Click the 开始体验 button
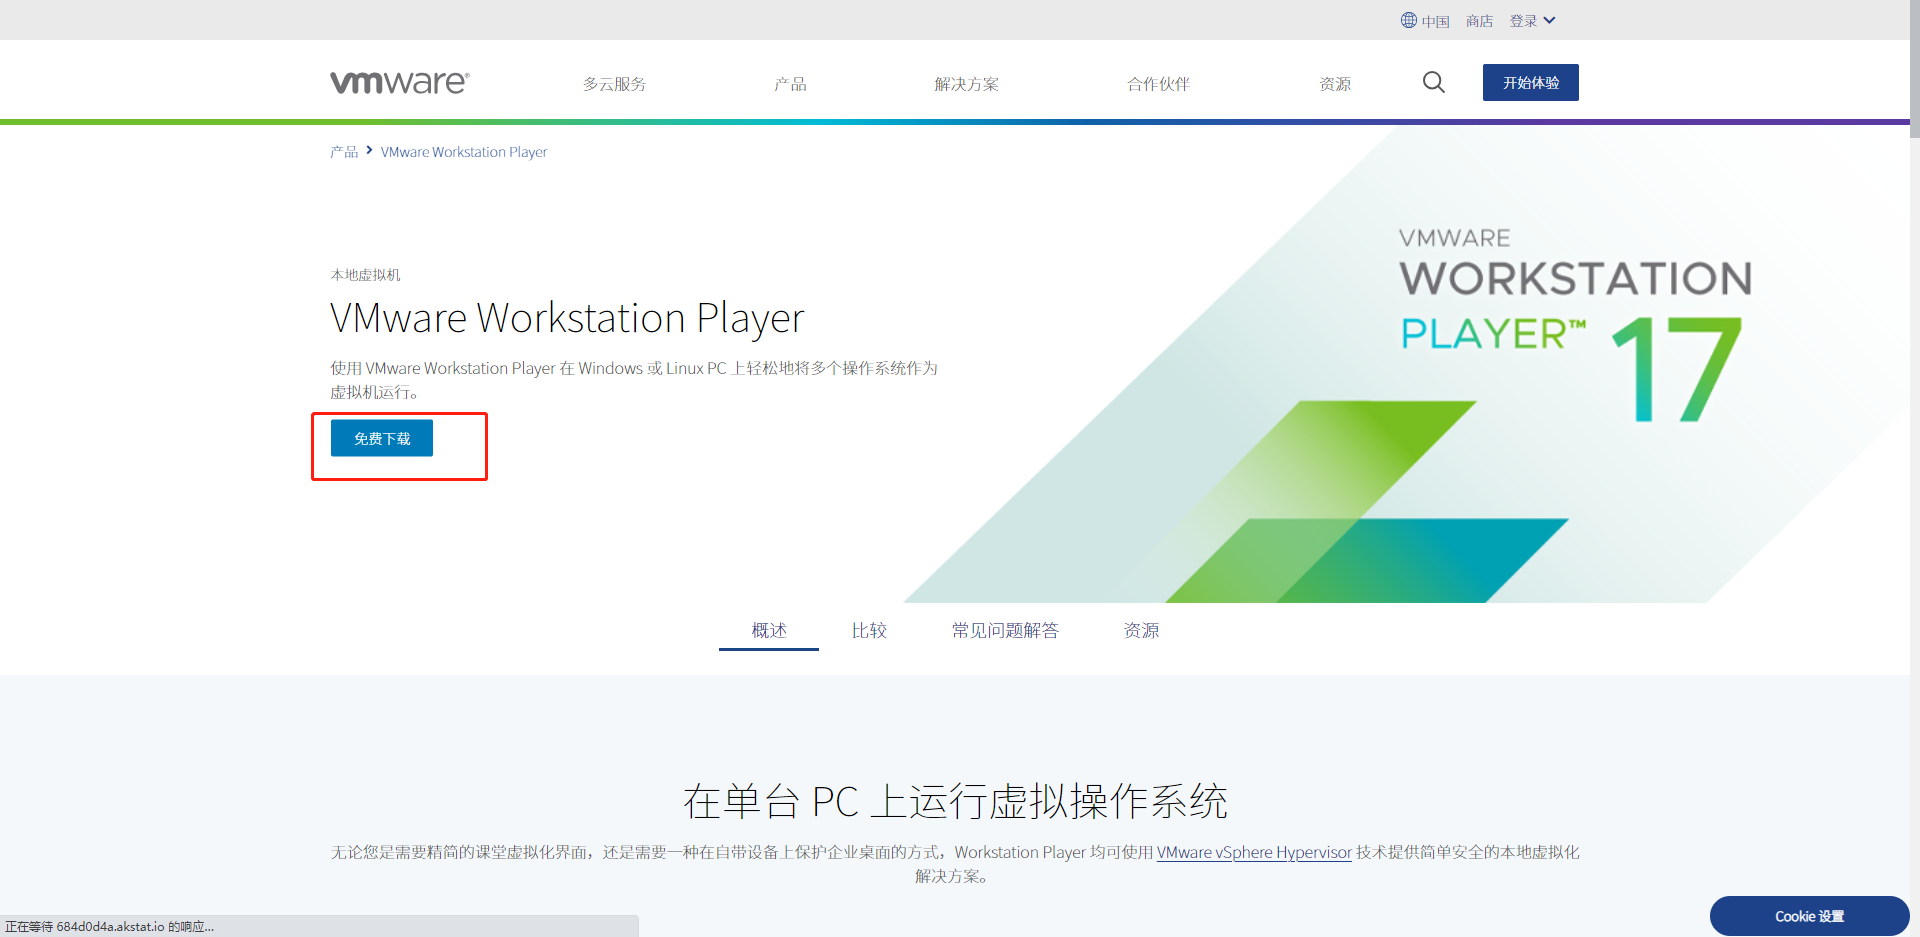Viewport: 1920px width, 937px height. pos(1531,82)
